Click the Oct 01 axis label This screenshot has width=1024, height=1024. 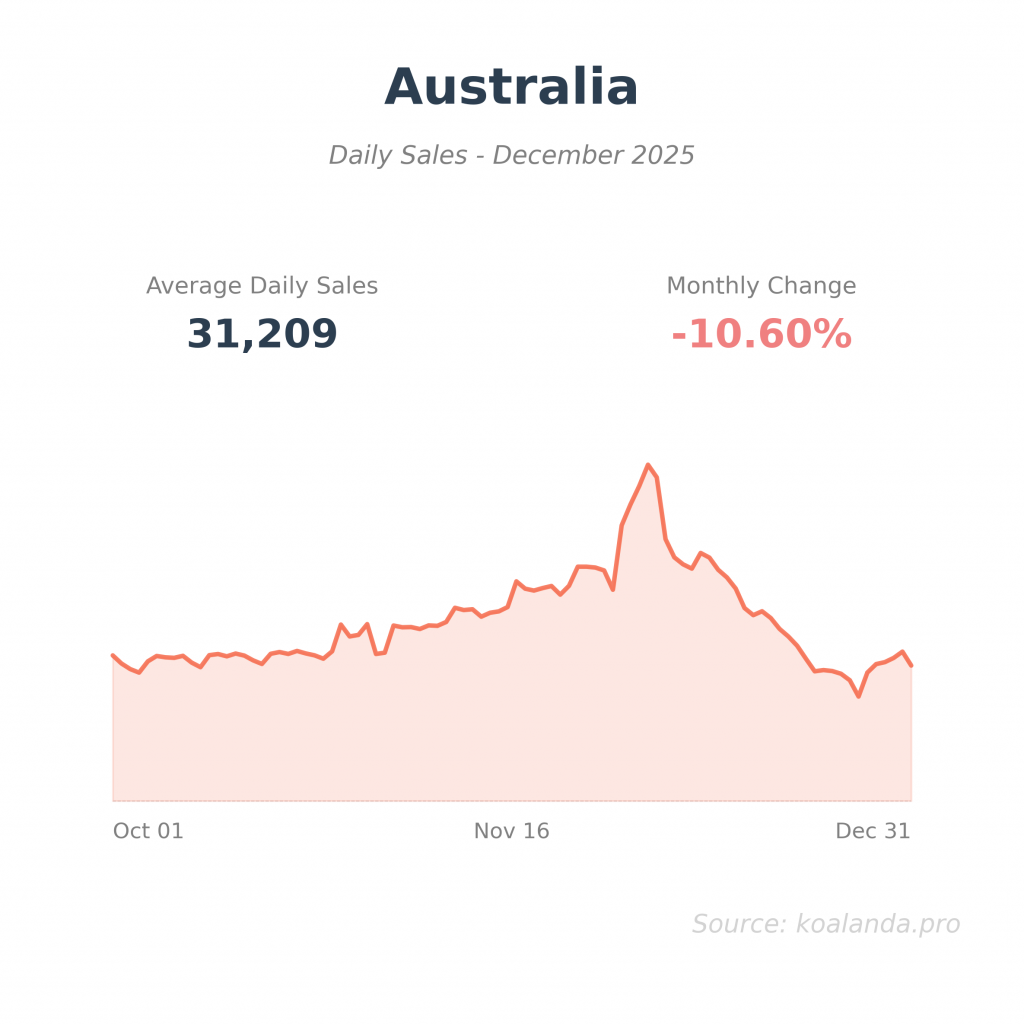148,831
